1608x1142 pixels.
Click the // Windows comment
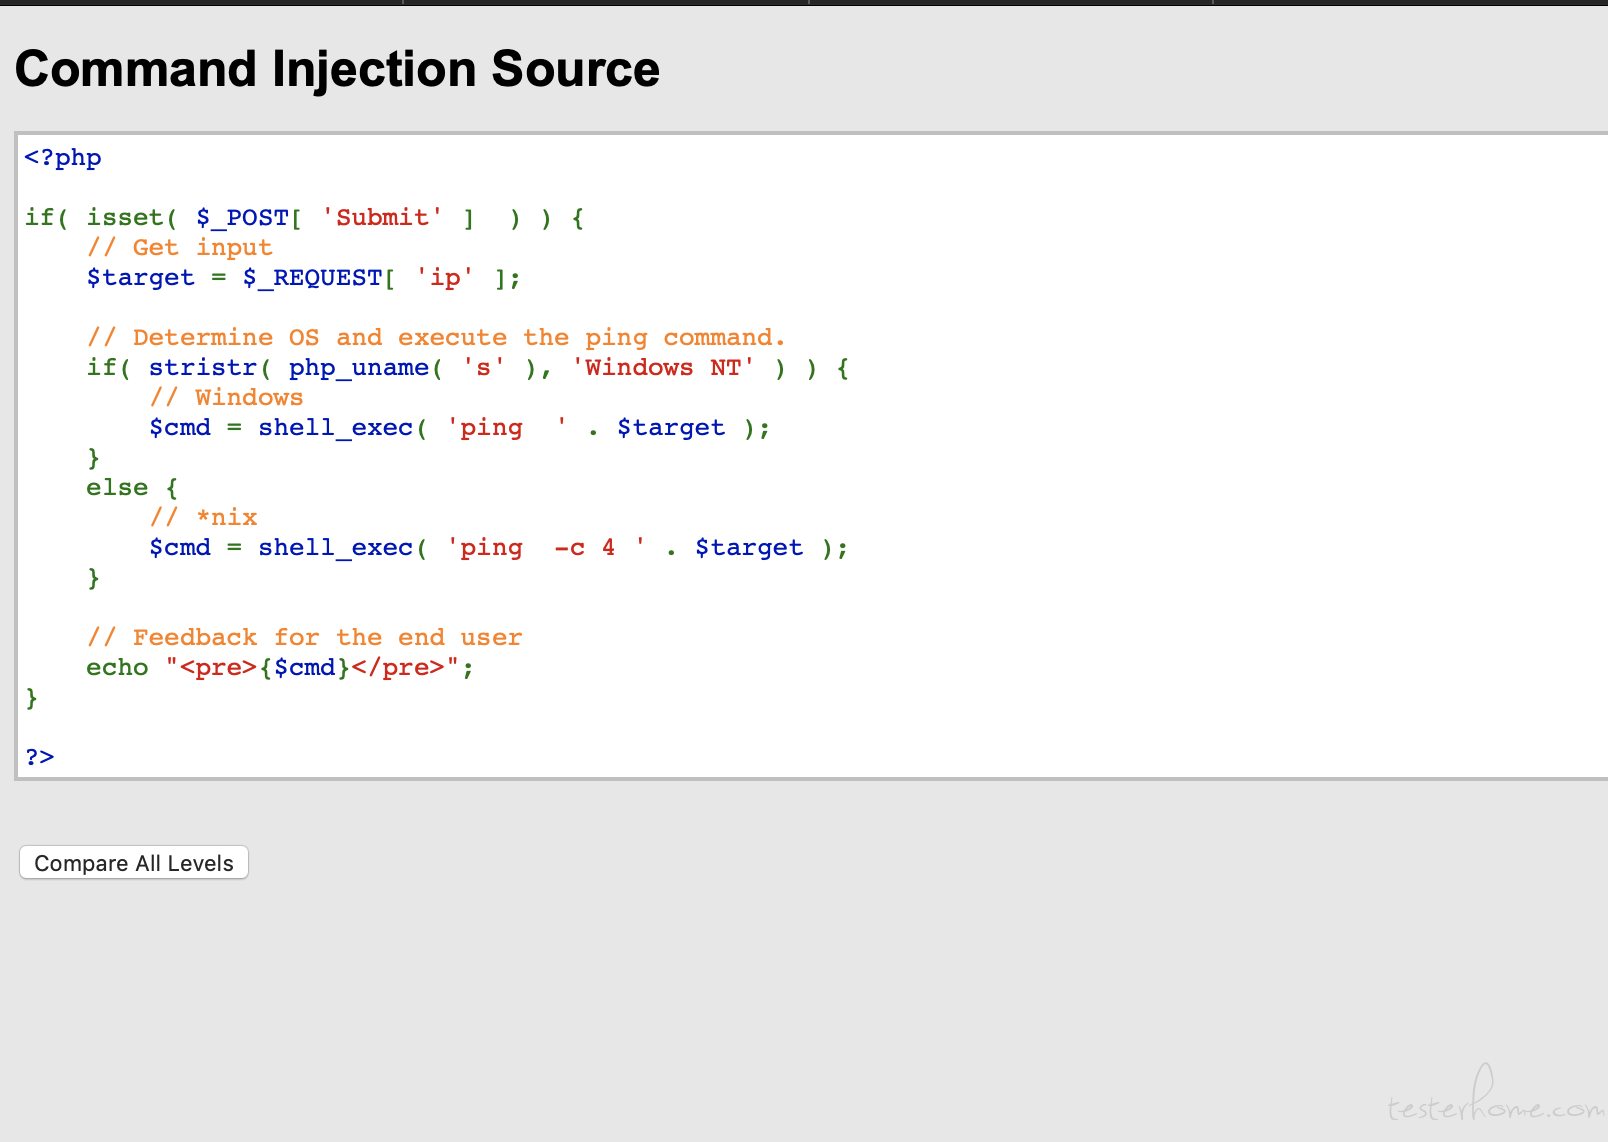226,398
